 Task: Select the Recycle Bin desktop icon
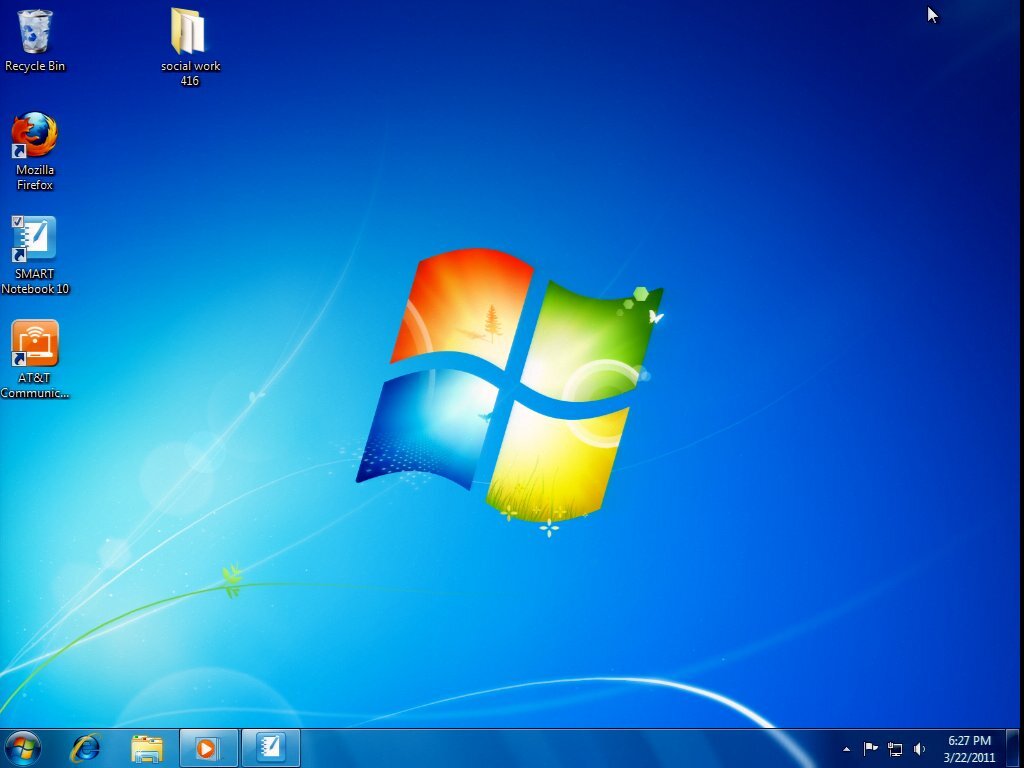click(x=35, y=39)
